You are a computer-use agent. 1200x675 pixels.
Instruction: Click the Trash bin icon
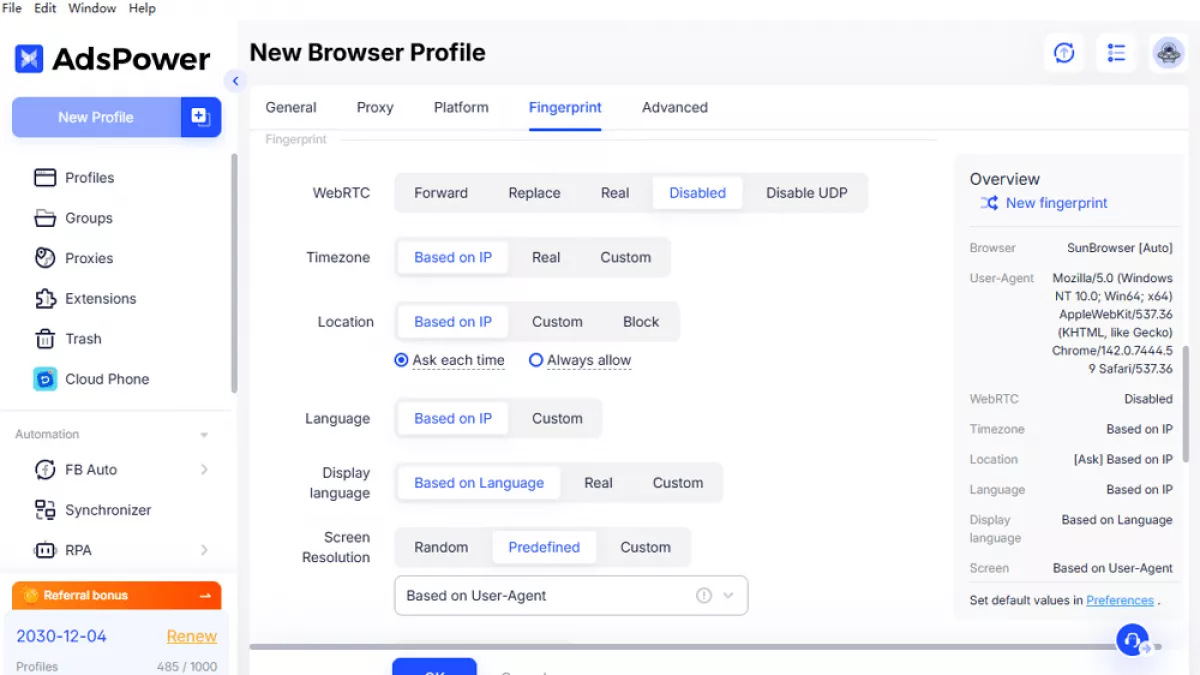[45, 339]
